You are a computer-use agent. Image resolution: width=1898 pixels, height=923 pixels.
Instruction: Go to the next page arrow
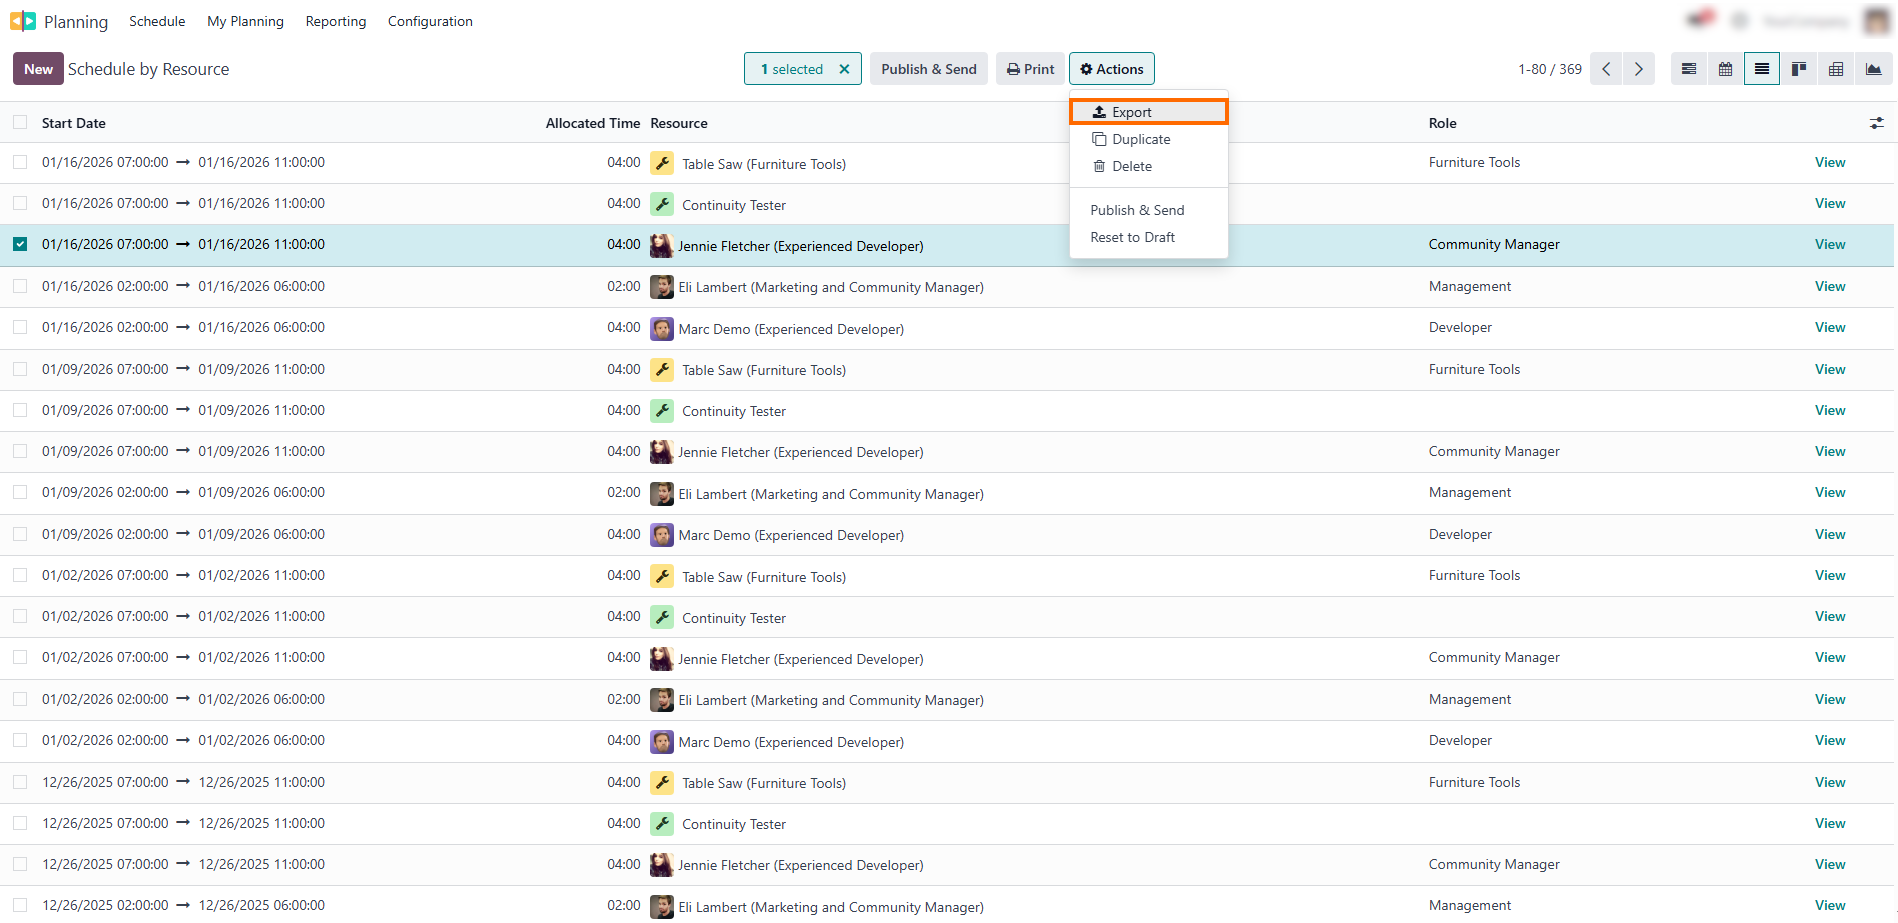pos(1638,69)
